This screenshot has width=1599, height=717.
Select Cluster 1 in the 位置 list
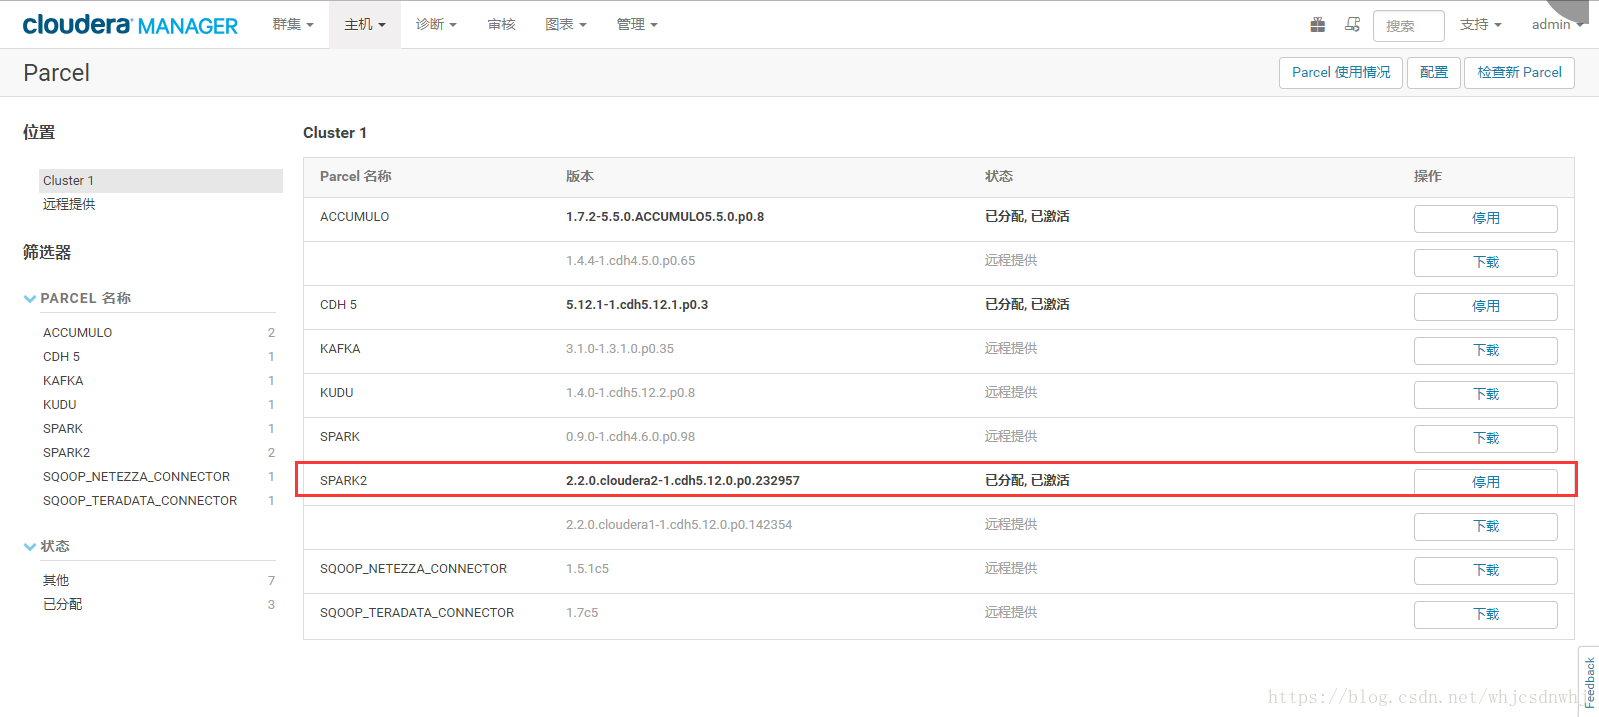pyautogui.click(x=161, y=181)
